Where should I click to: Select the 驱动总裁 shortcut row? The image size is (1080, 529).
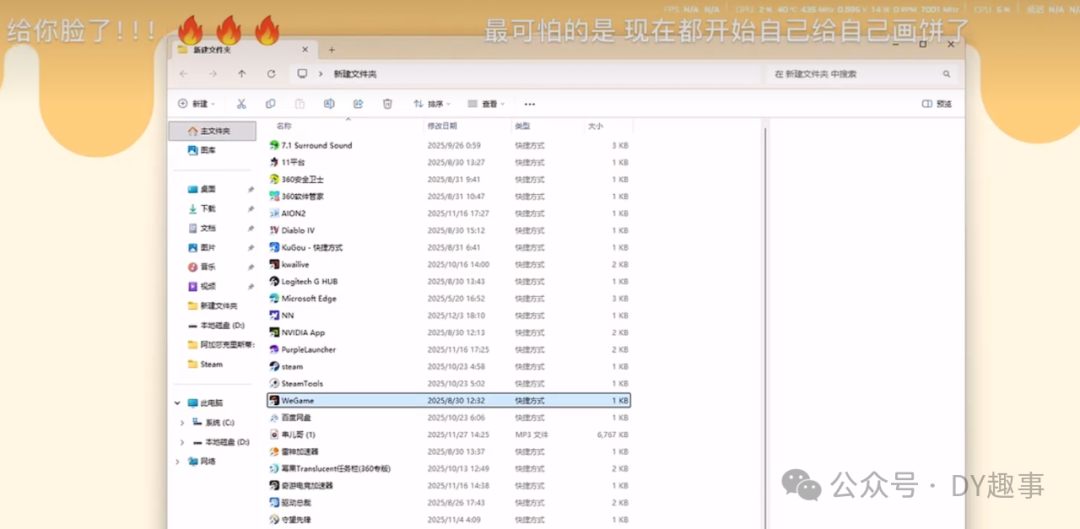click(449, 503)
